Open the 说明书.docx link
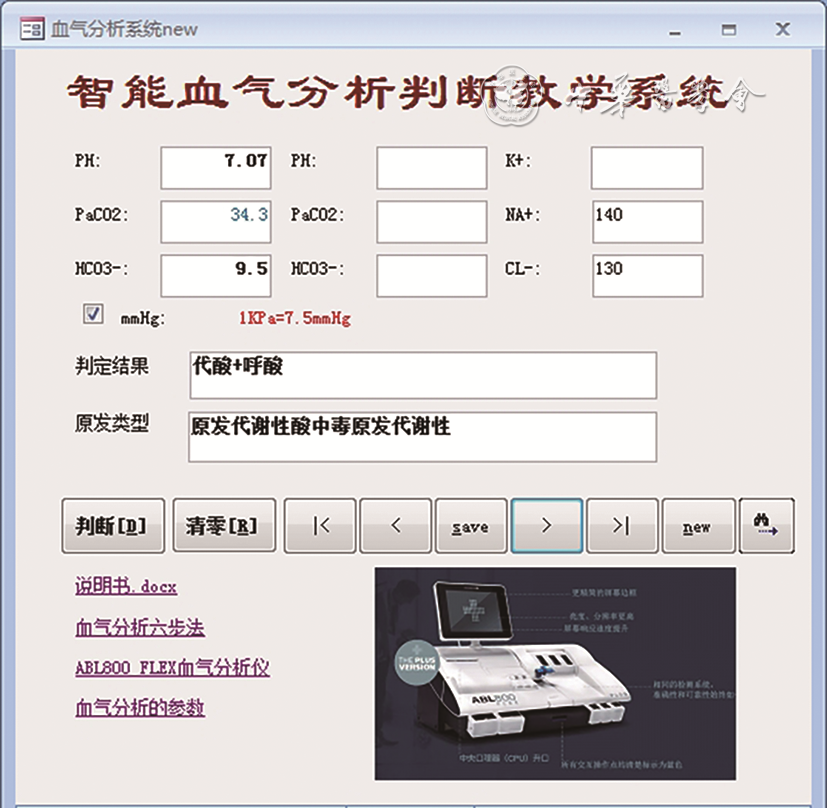Image resolution: width=827 pixels, height=808 pixels. coord(126,587)
